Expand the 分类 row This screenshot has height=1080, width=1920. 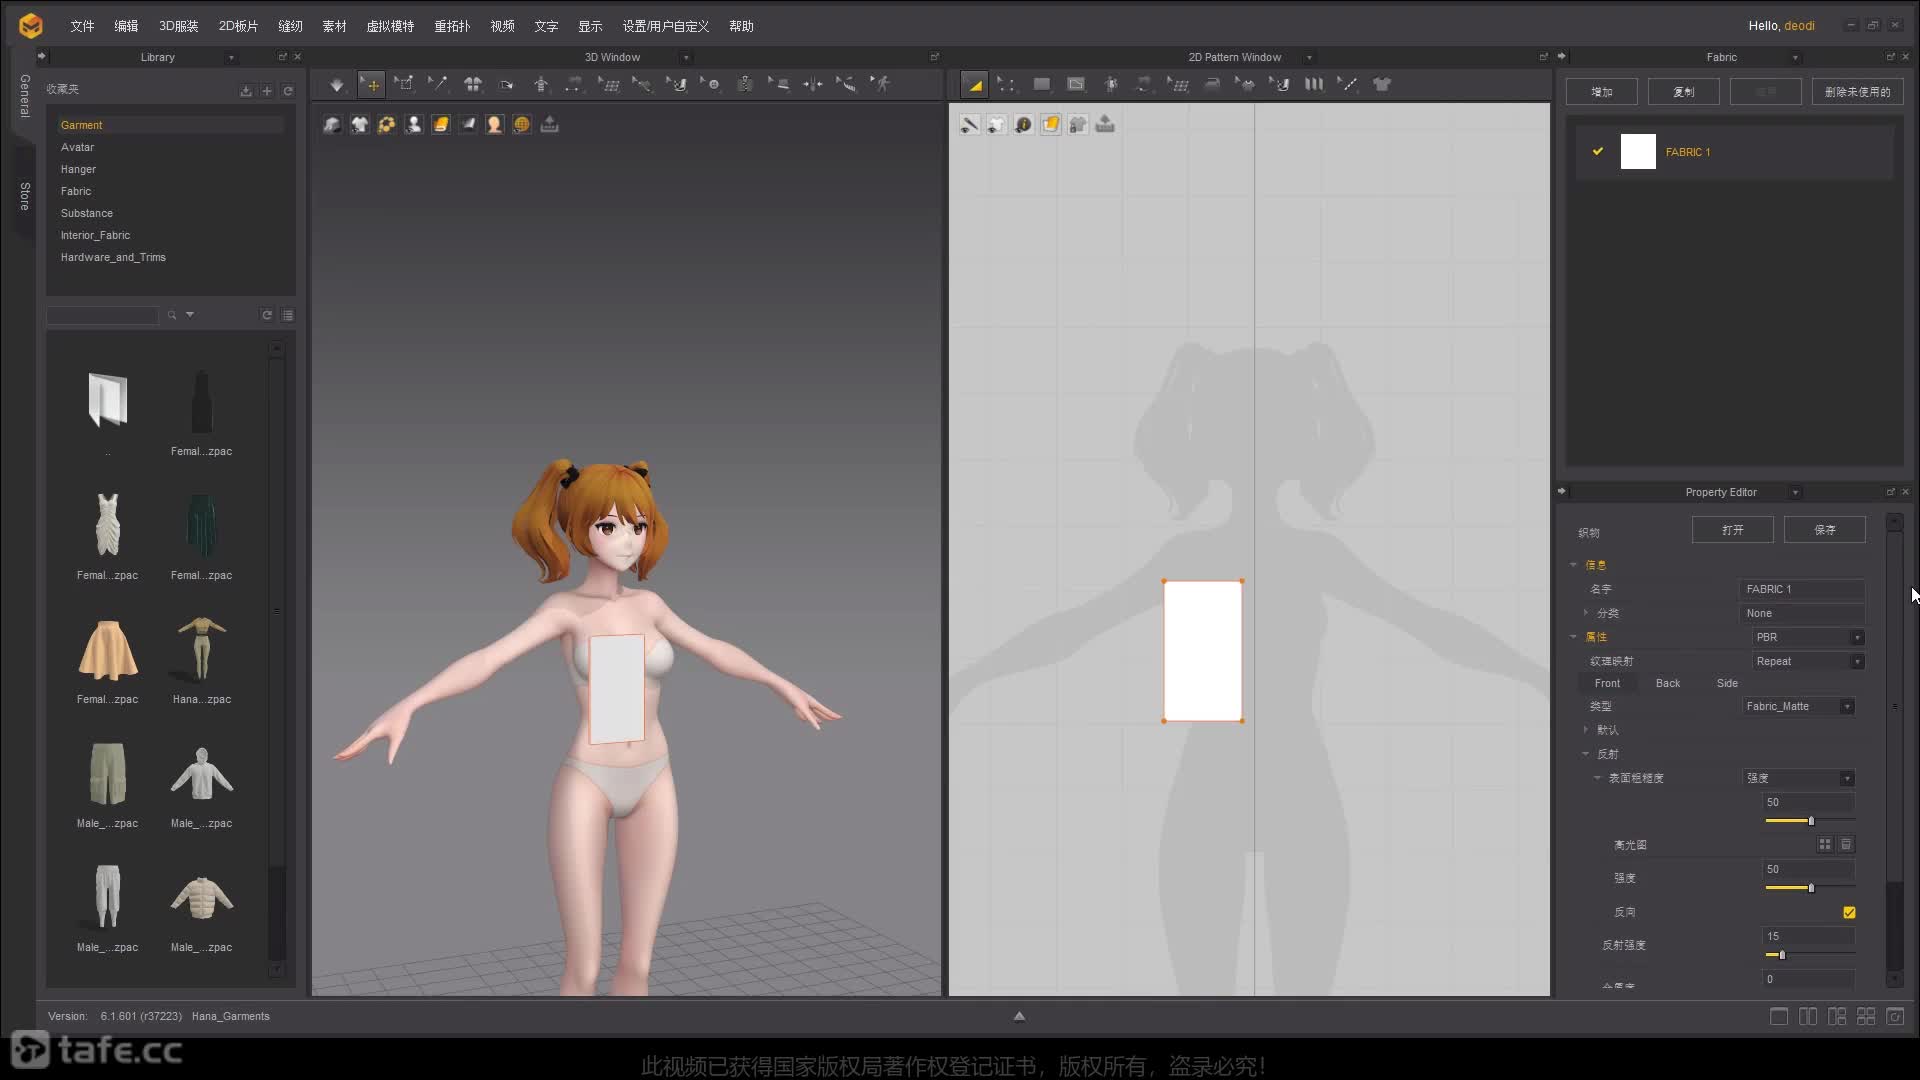point(1586,613)
